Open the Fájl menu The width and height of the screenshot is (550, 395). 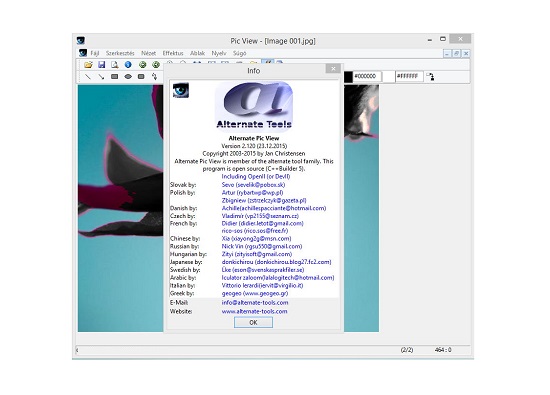95,53
